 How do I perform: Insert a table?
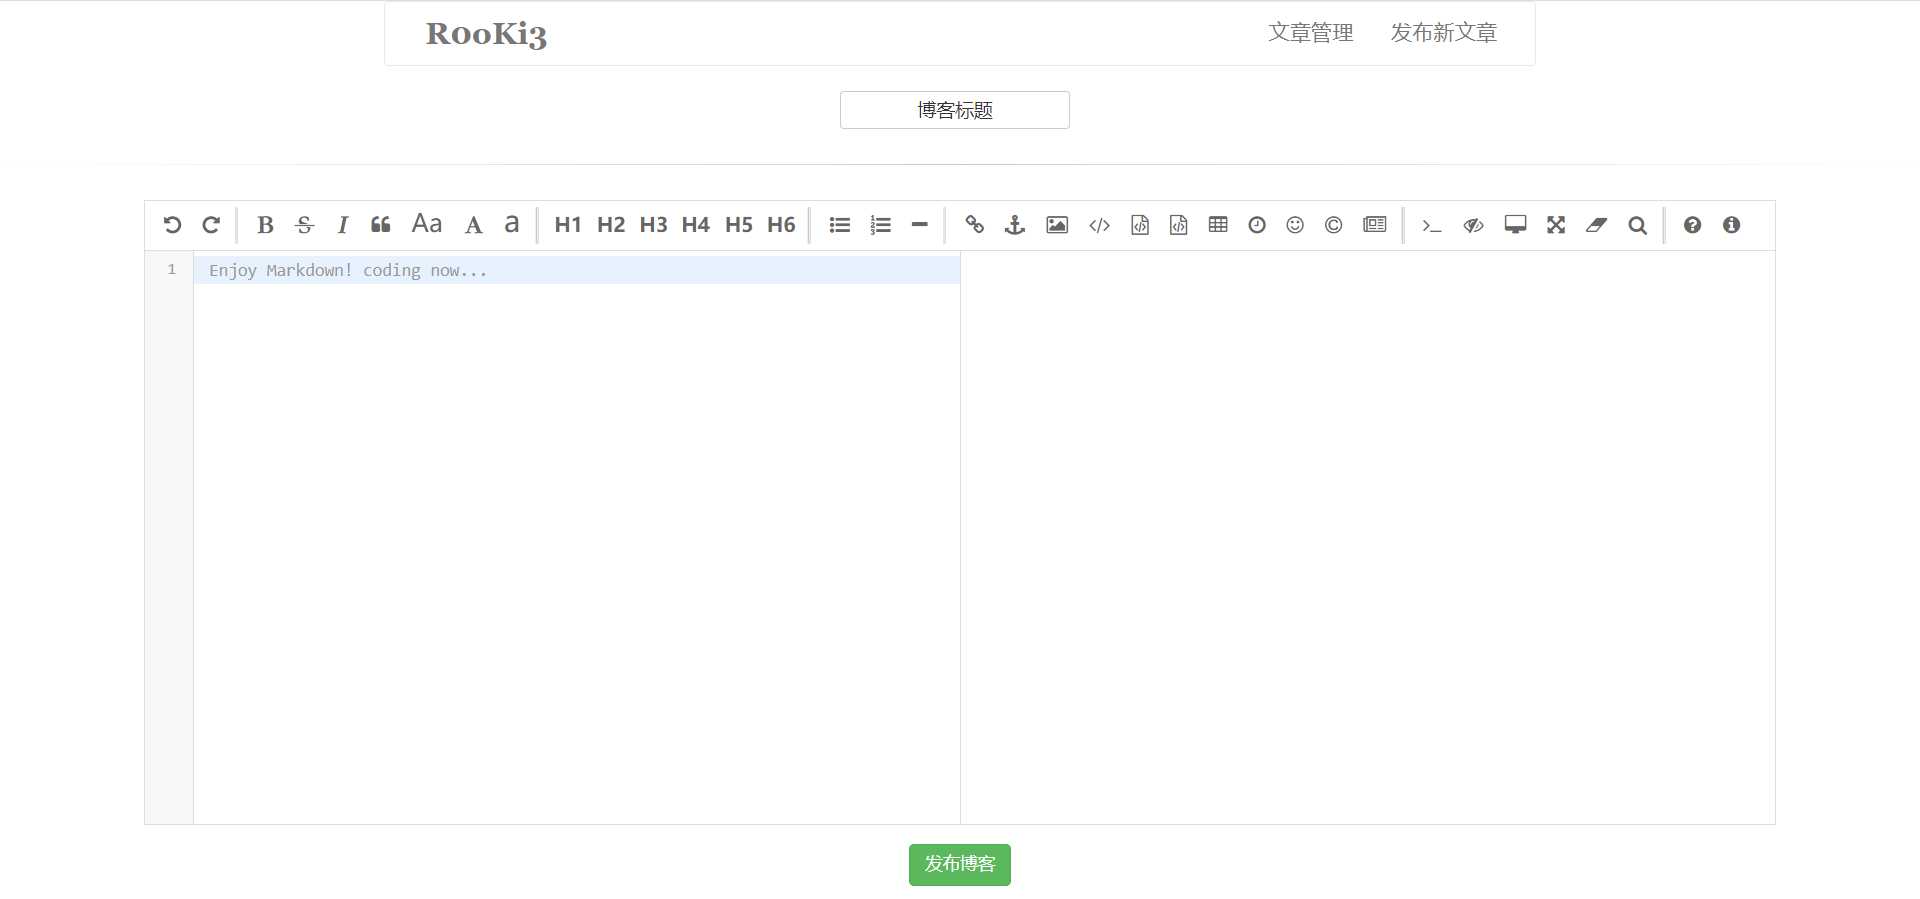[x=1218, y=225]
